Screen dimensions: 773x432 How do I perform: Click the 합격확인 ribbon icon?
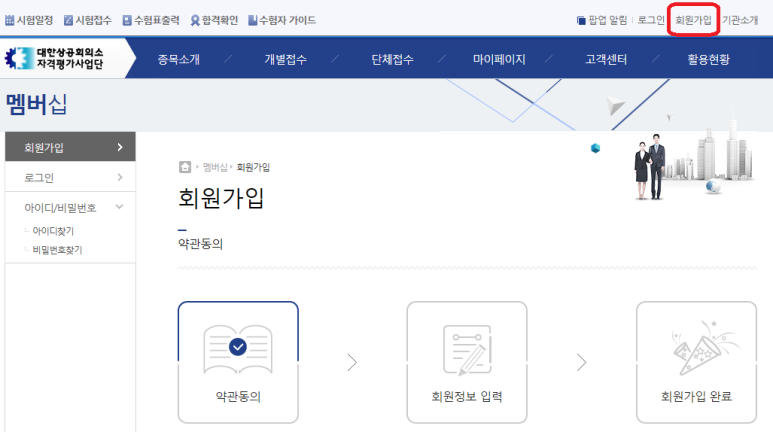195,20
